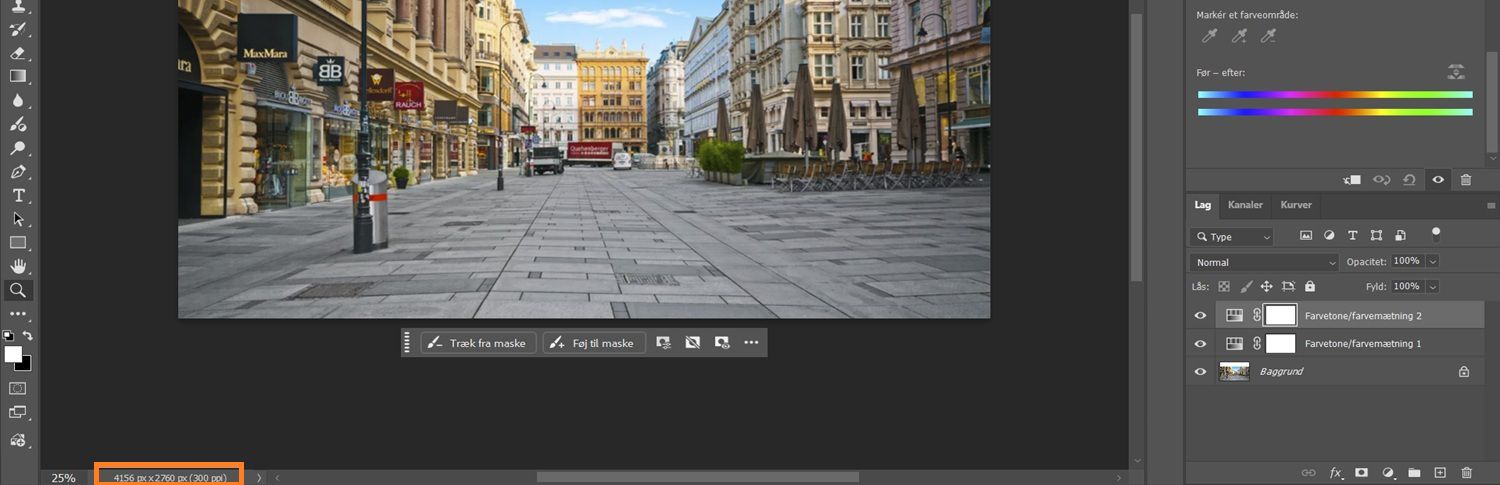Viewport: 1500px width, 485px height.
Task: Open the Fyld slider dropdown arrow
Action: pyautogui.click(x=1432, y=286)
